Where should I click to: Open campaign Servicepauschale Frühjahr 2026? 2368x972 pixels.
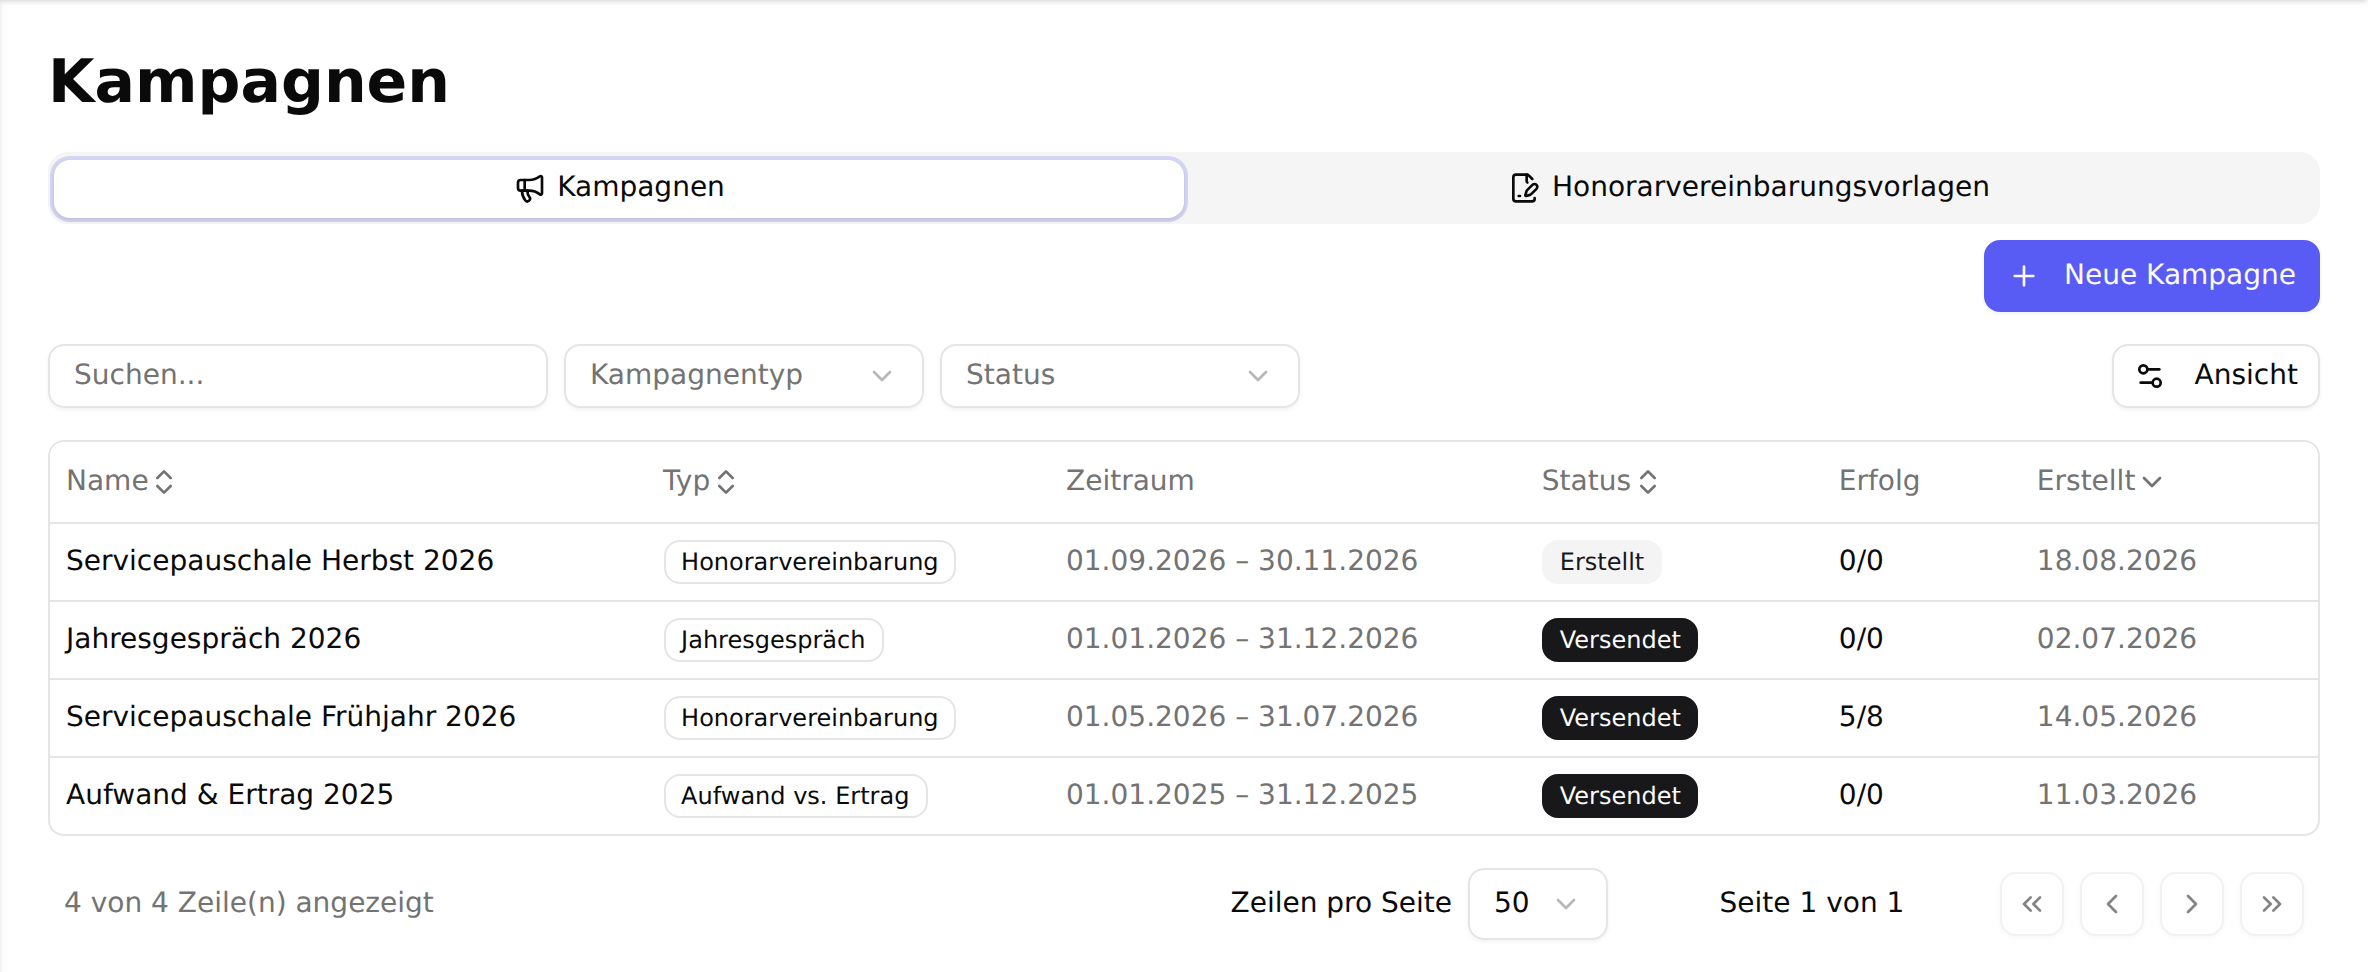(x=291, y=717)
